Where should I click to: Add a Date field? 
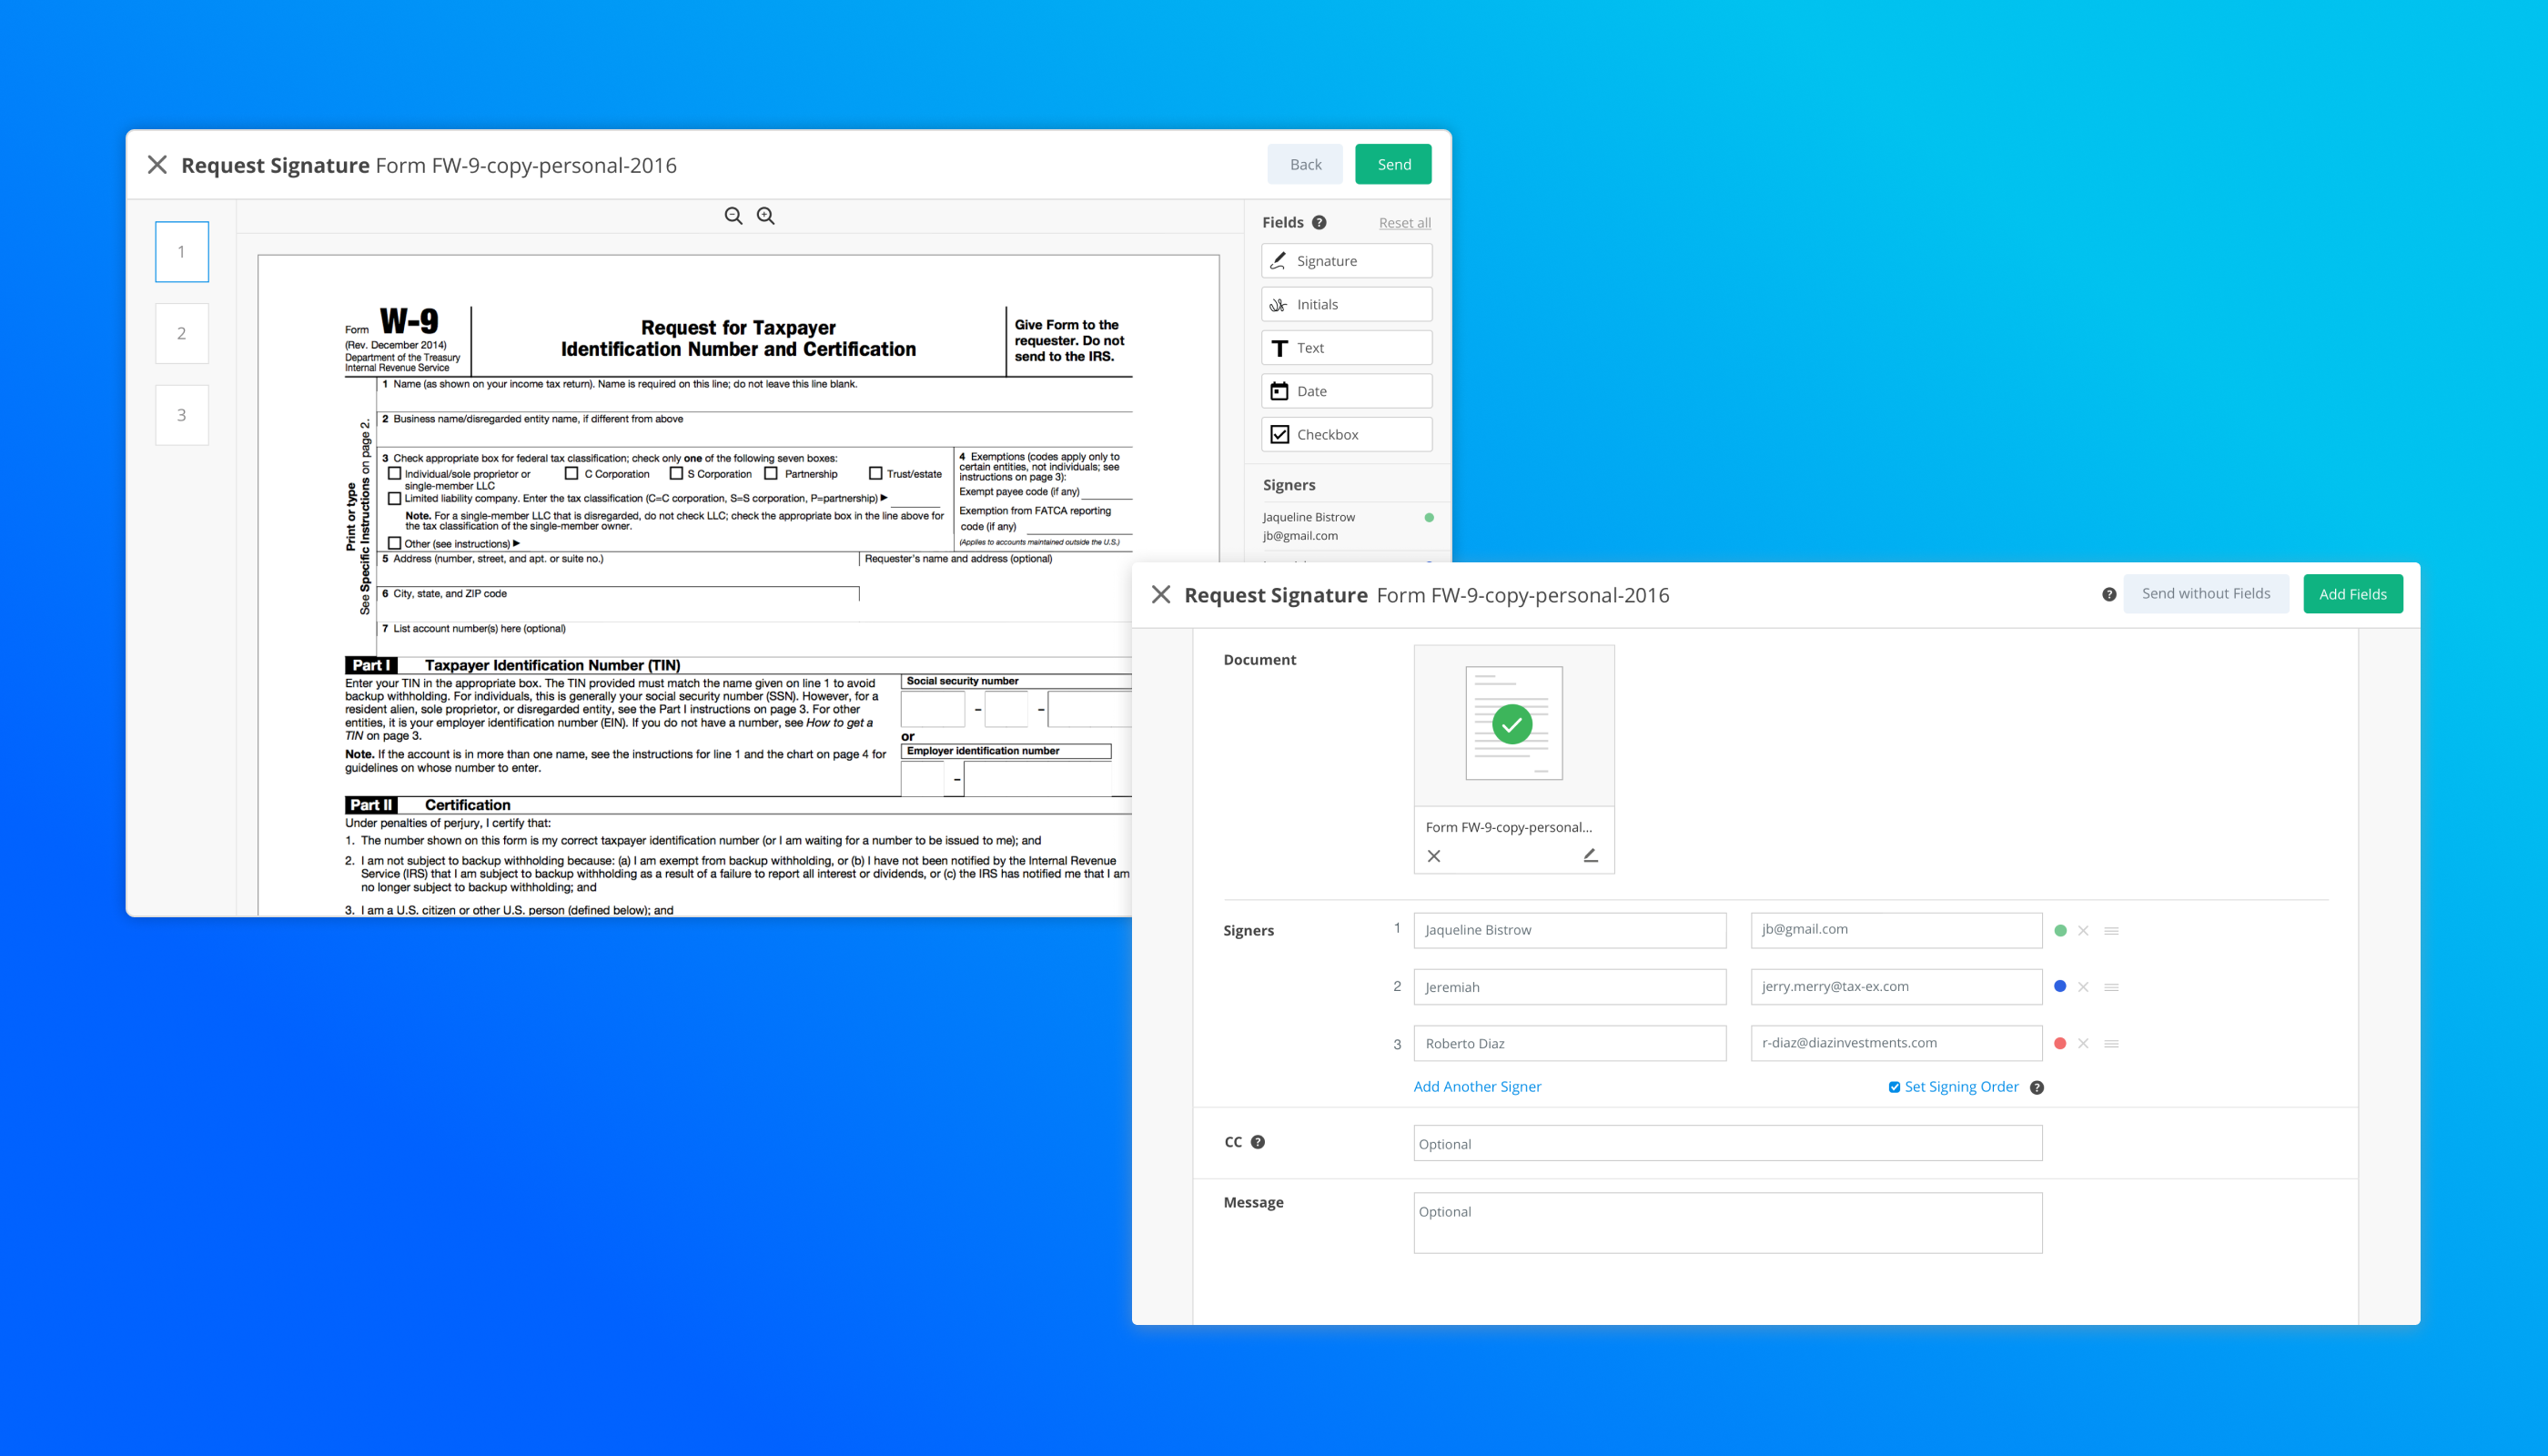[1346, 391]
